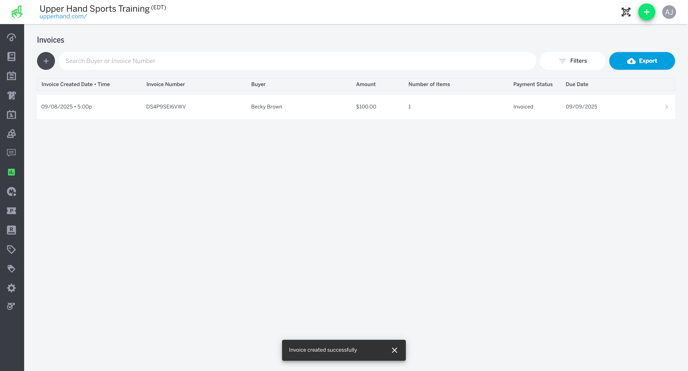Click the Invoiced payment status cell
This screenshot has height=371, width=688.
click(x=523, y=107)
